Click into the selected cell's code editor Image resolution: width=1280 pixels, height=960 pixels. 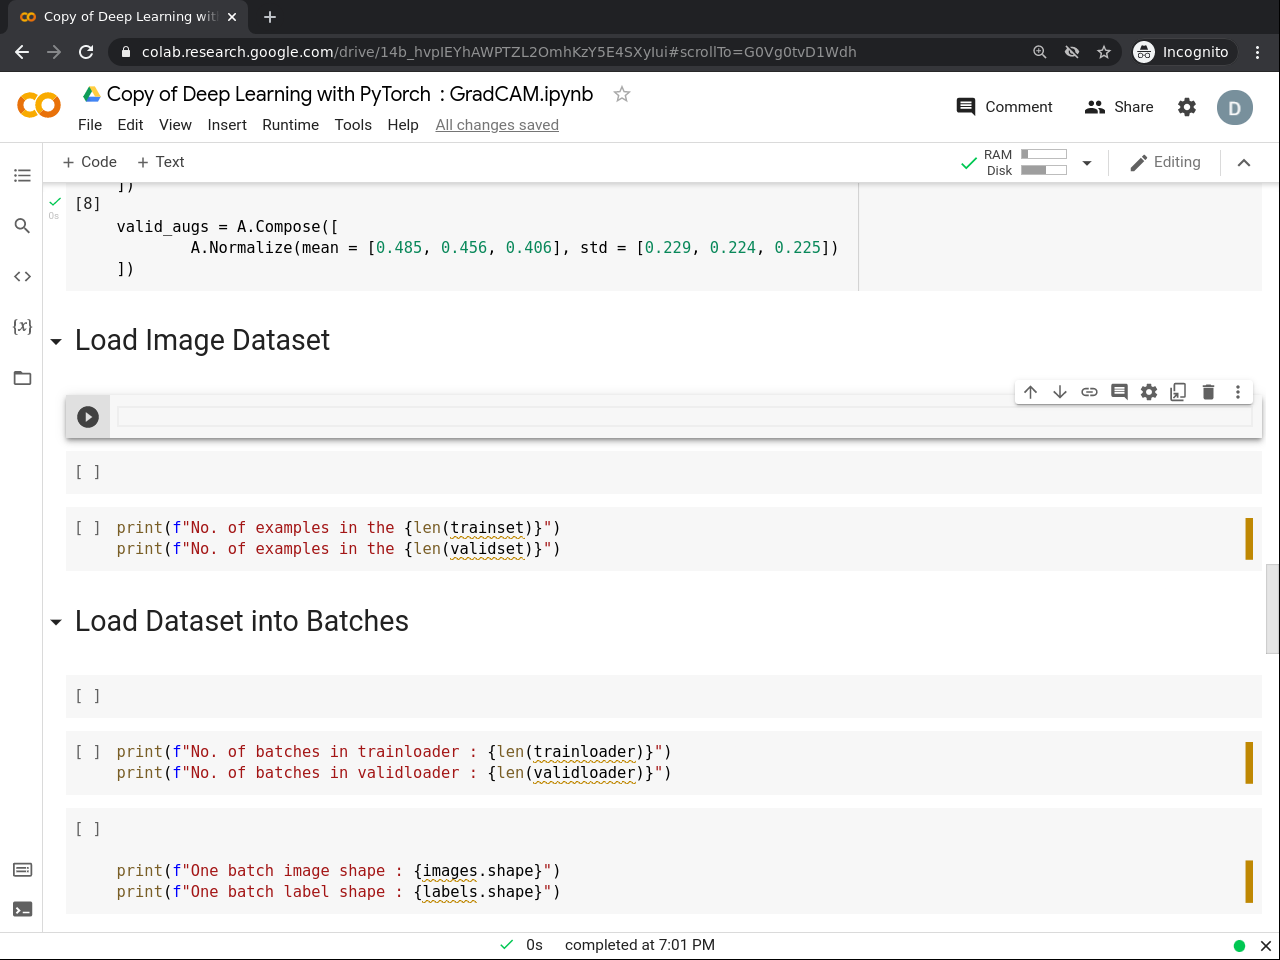click(x=684, y=417)
